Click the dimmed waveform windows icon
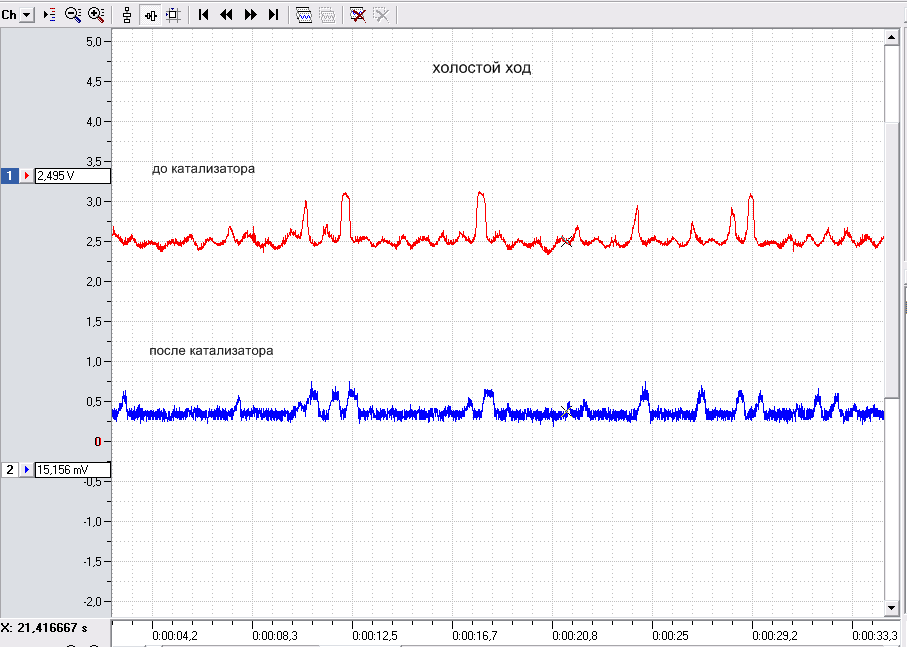The image size is (907, 647). tap(327, 14)
